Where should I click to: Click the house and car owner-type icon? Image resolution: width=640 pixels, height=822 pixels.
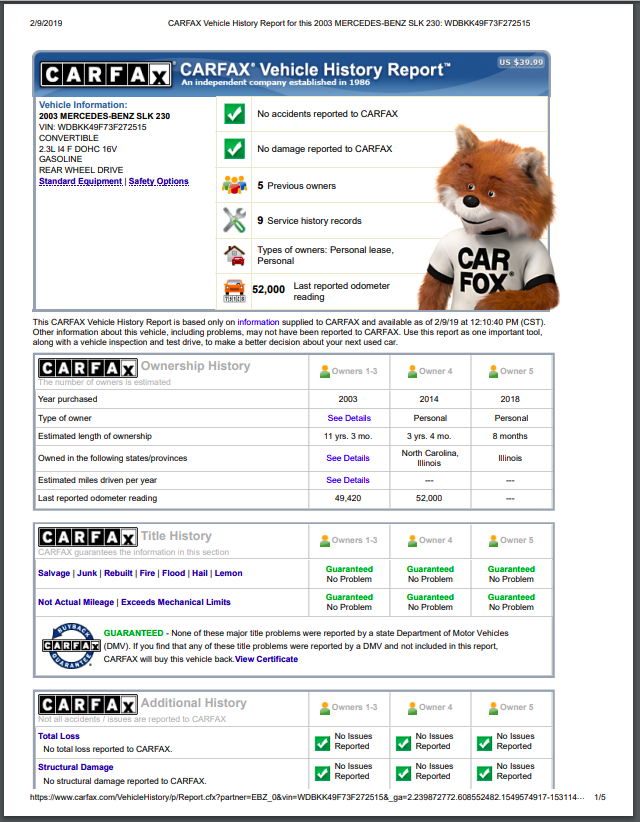tap(234, 255)
